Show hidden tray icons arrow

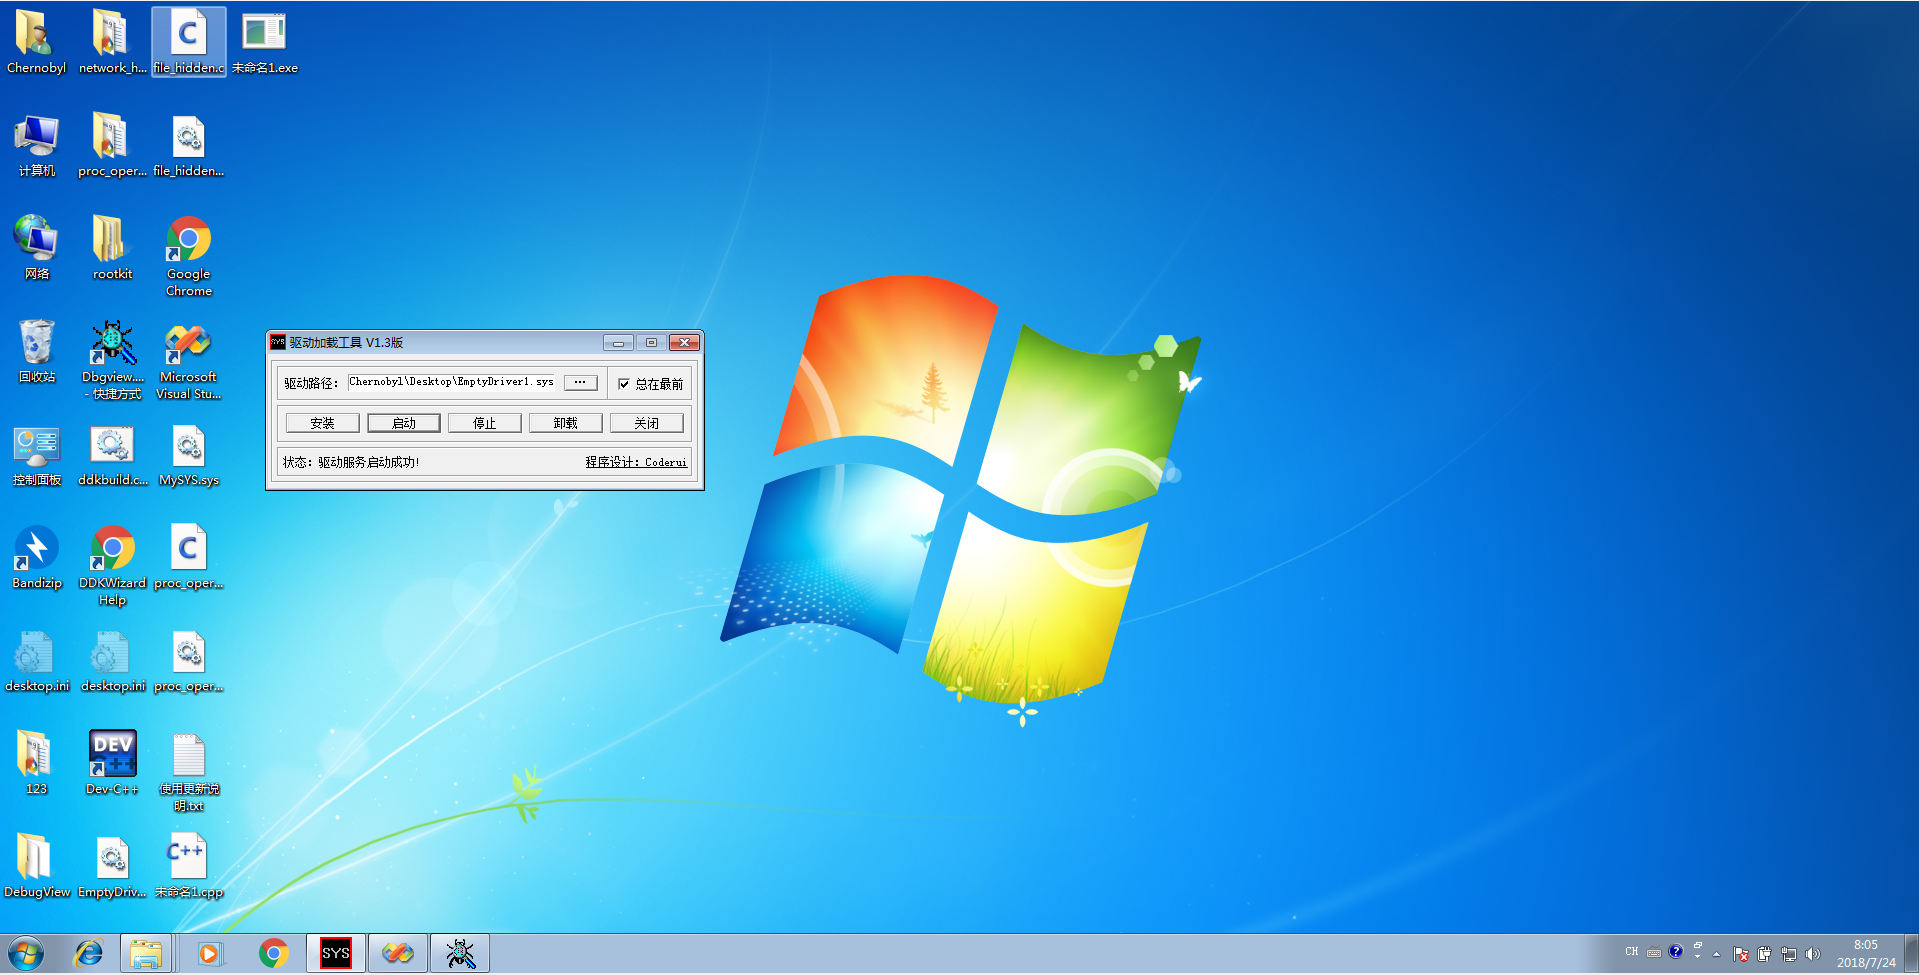coord(1716,954)
